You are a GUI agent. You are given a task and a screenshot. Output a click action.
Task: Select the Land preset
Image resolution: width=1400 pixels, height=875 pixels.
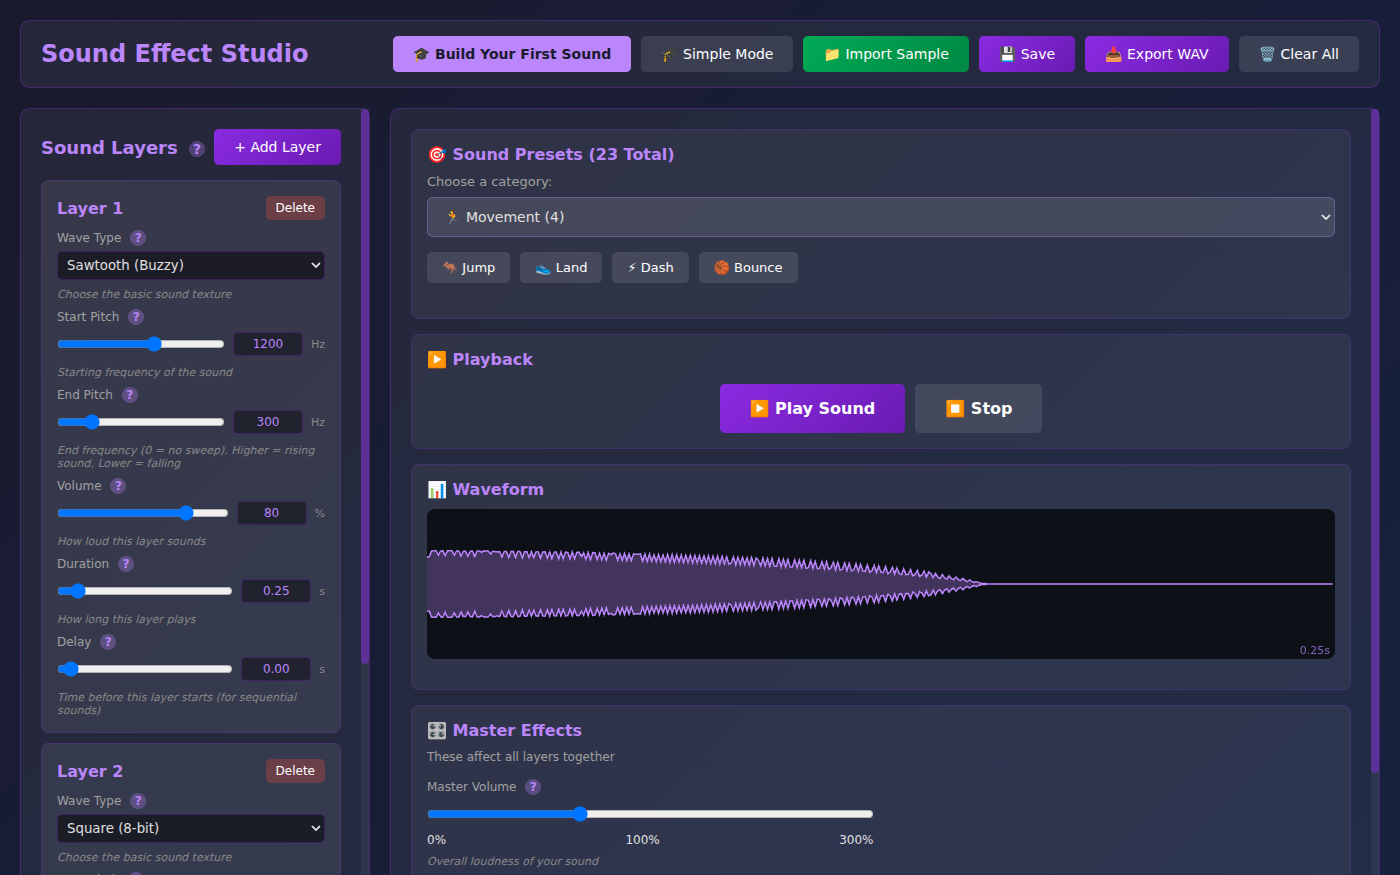[x=561, y=268]
